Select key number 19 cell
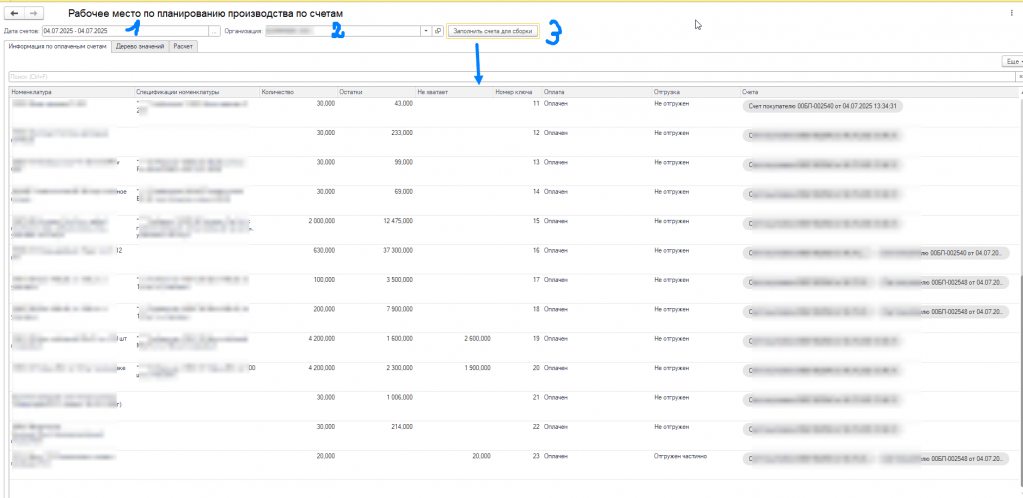The image size is (1023, 498). 536,339
